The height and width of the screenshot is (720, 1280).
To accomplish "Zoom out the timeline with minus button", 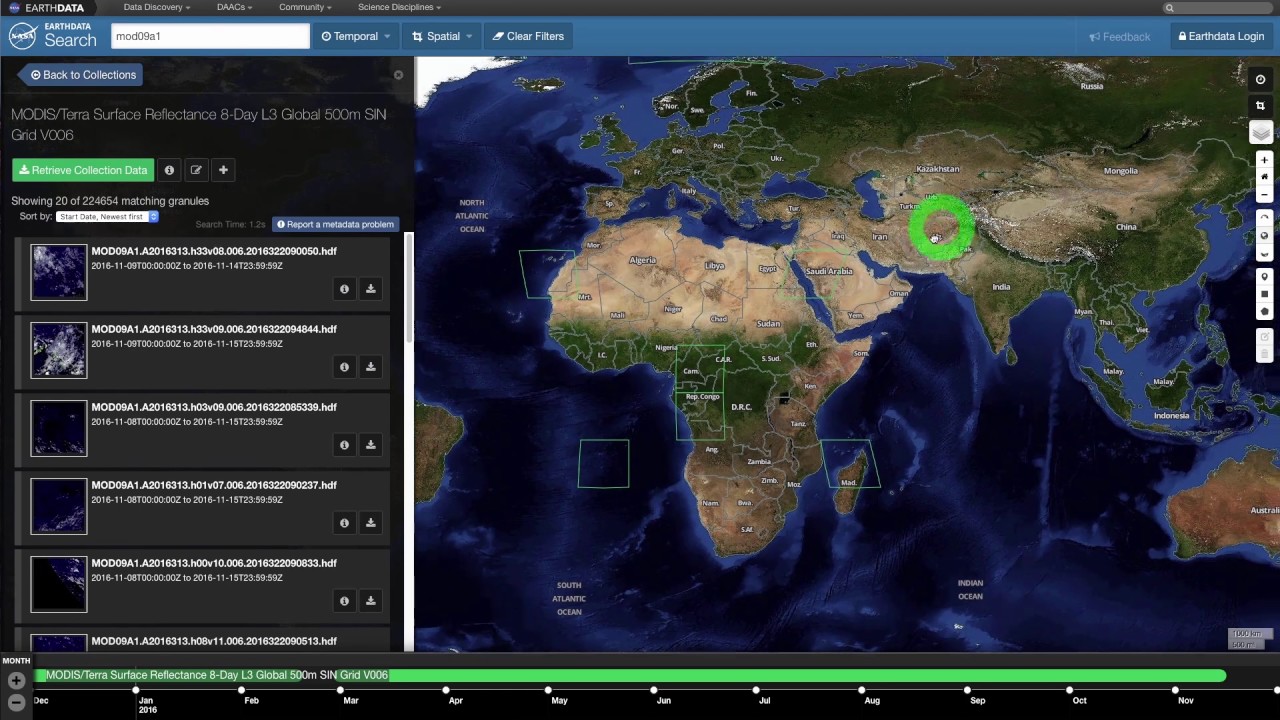I will tap(16, 703).
